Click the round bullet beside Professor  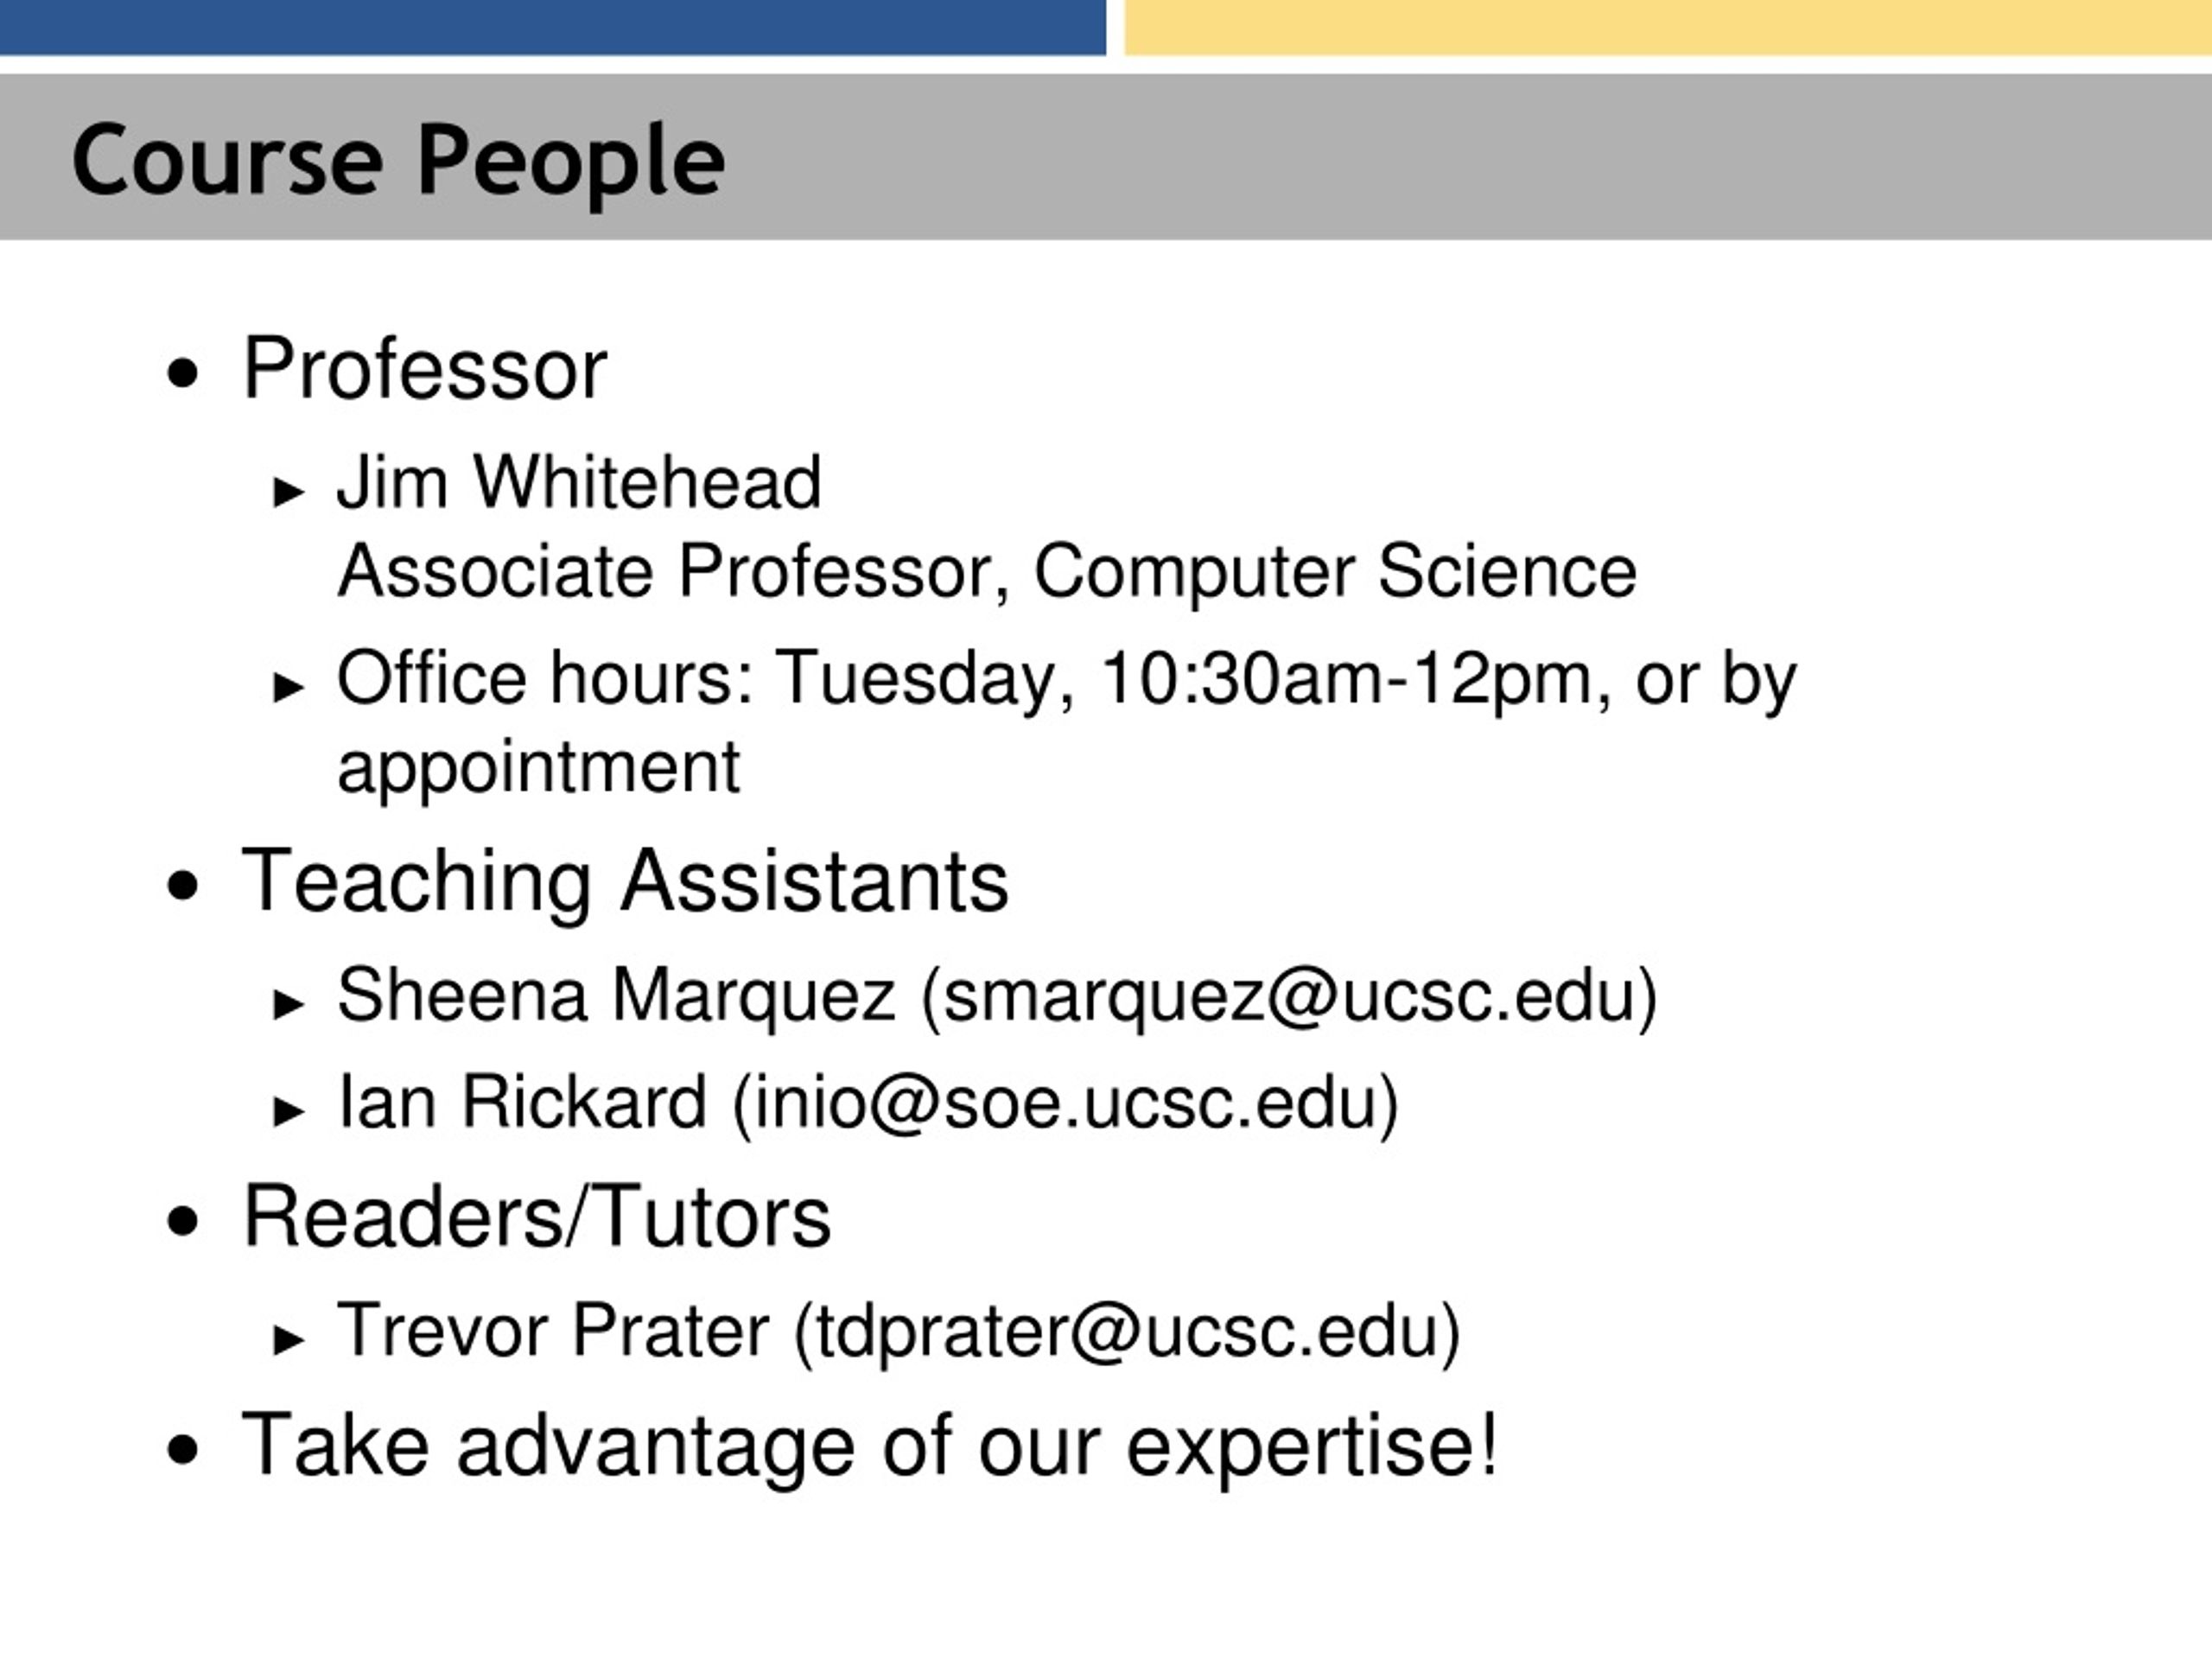(x=183, y=375)
